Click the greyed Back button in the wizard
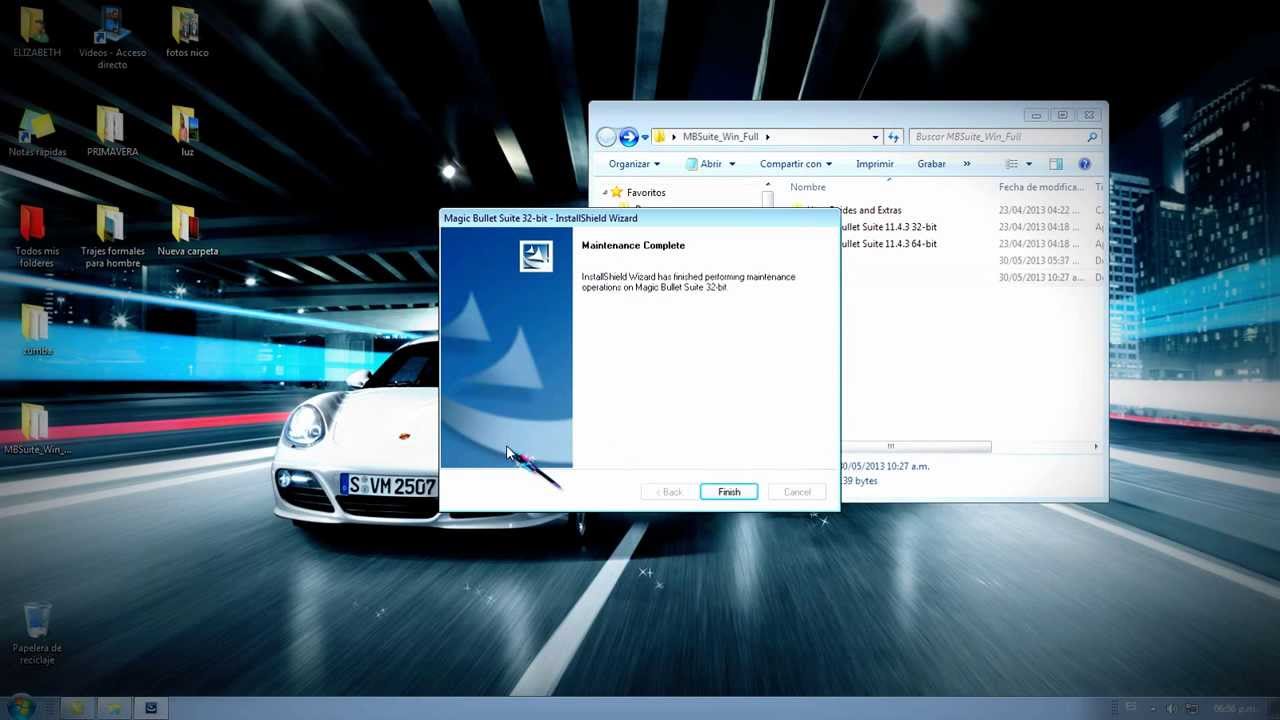The image size is (1280, 720). 669,492
